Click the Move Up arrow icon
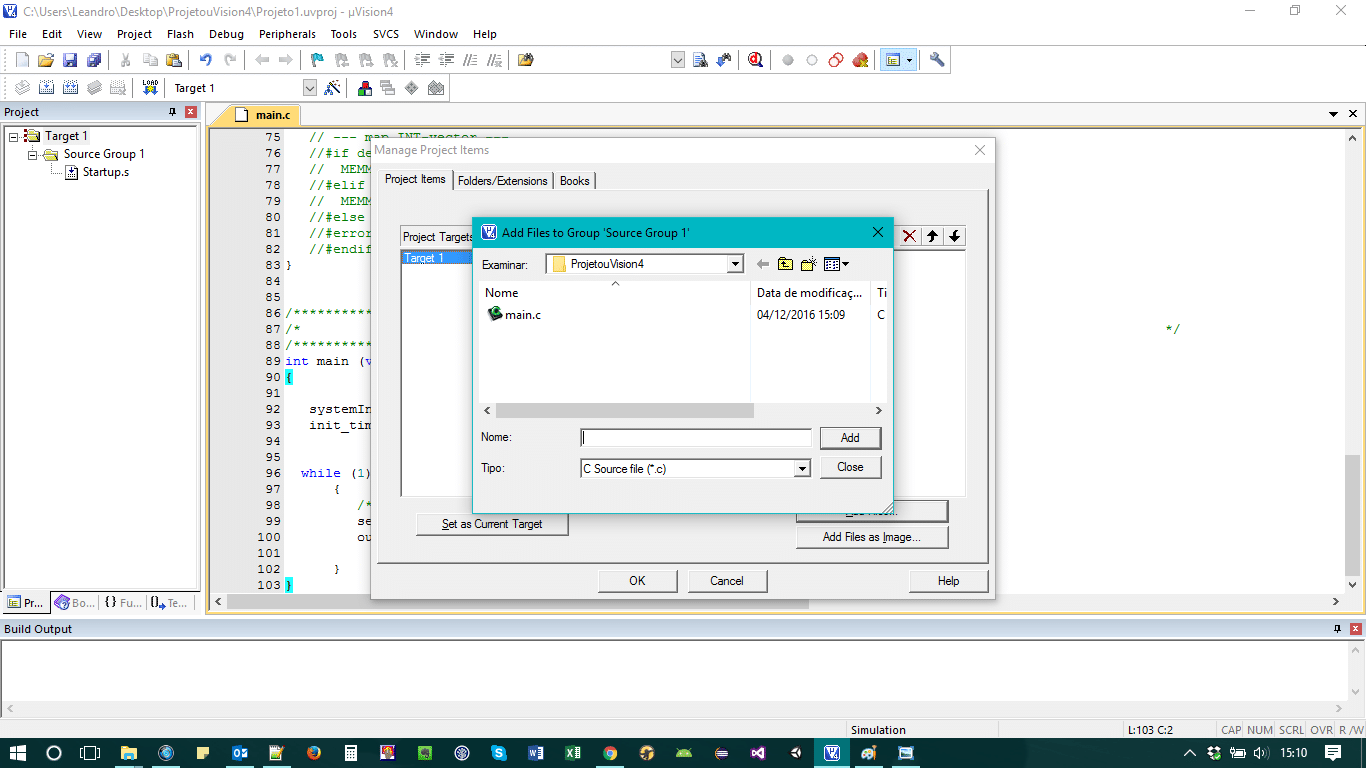Screen dimensions: 1366x768 pyautogui.click(x=932, y=236)
